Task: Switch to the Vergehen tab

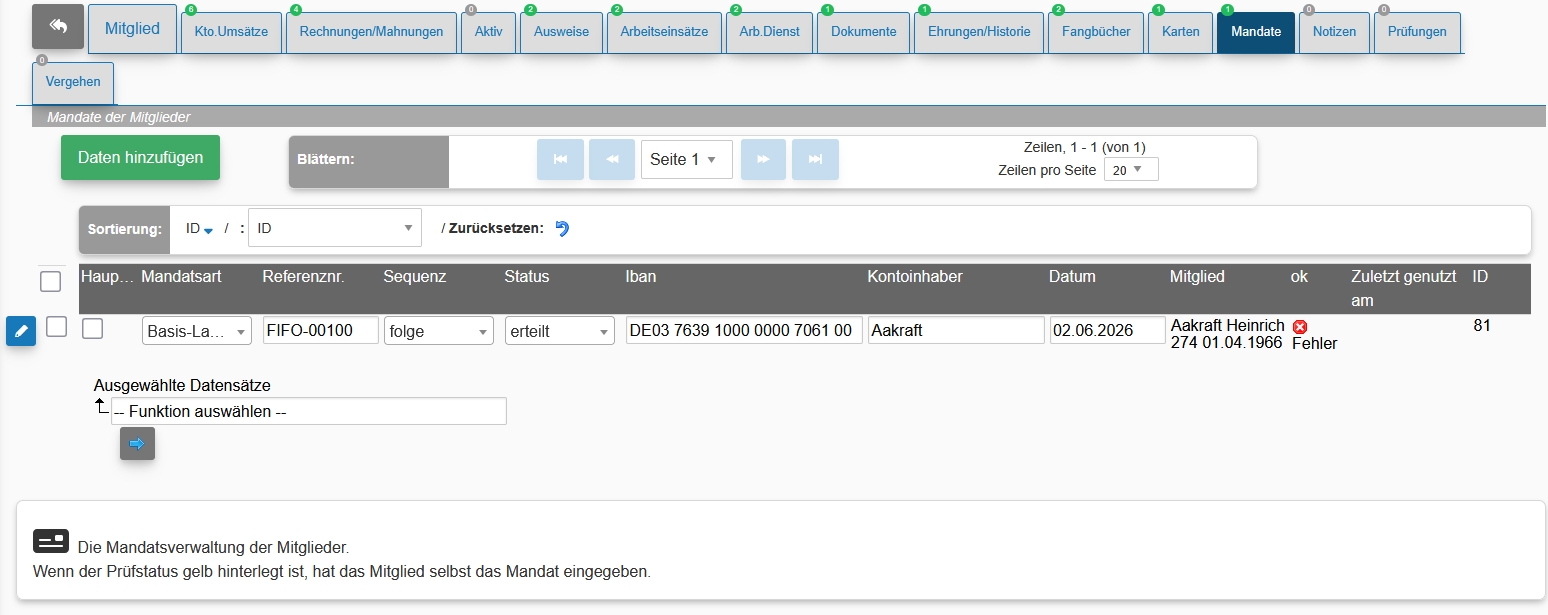Action: click(73, 82)
